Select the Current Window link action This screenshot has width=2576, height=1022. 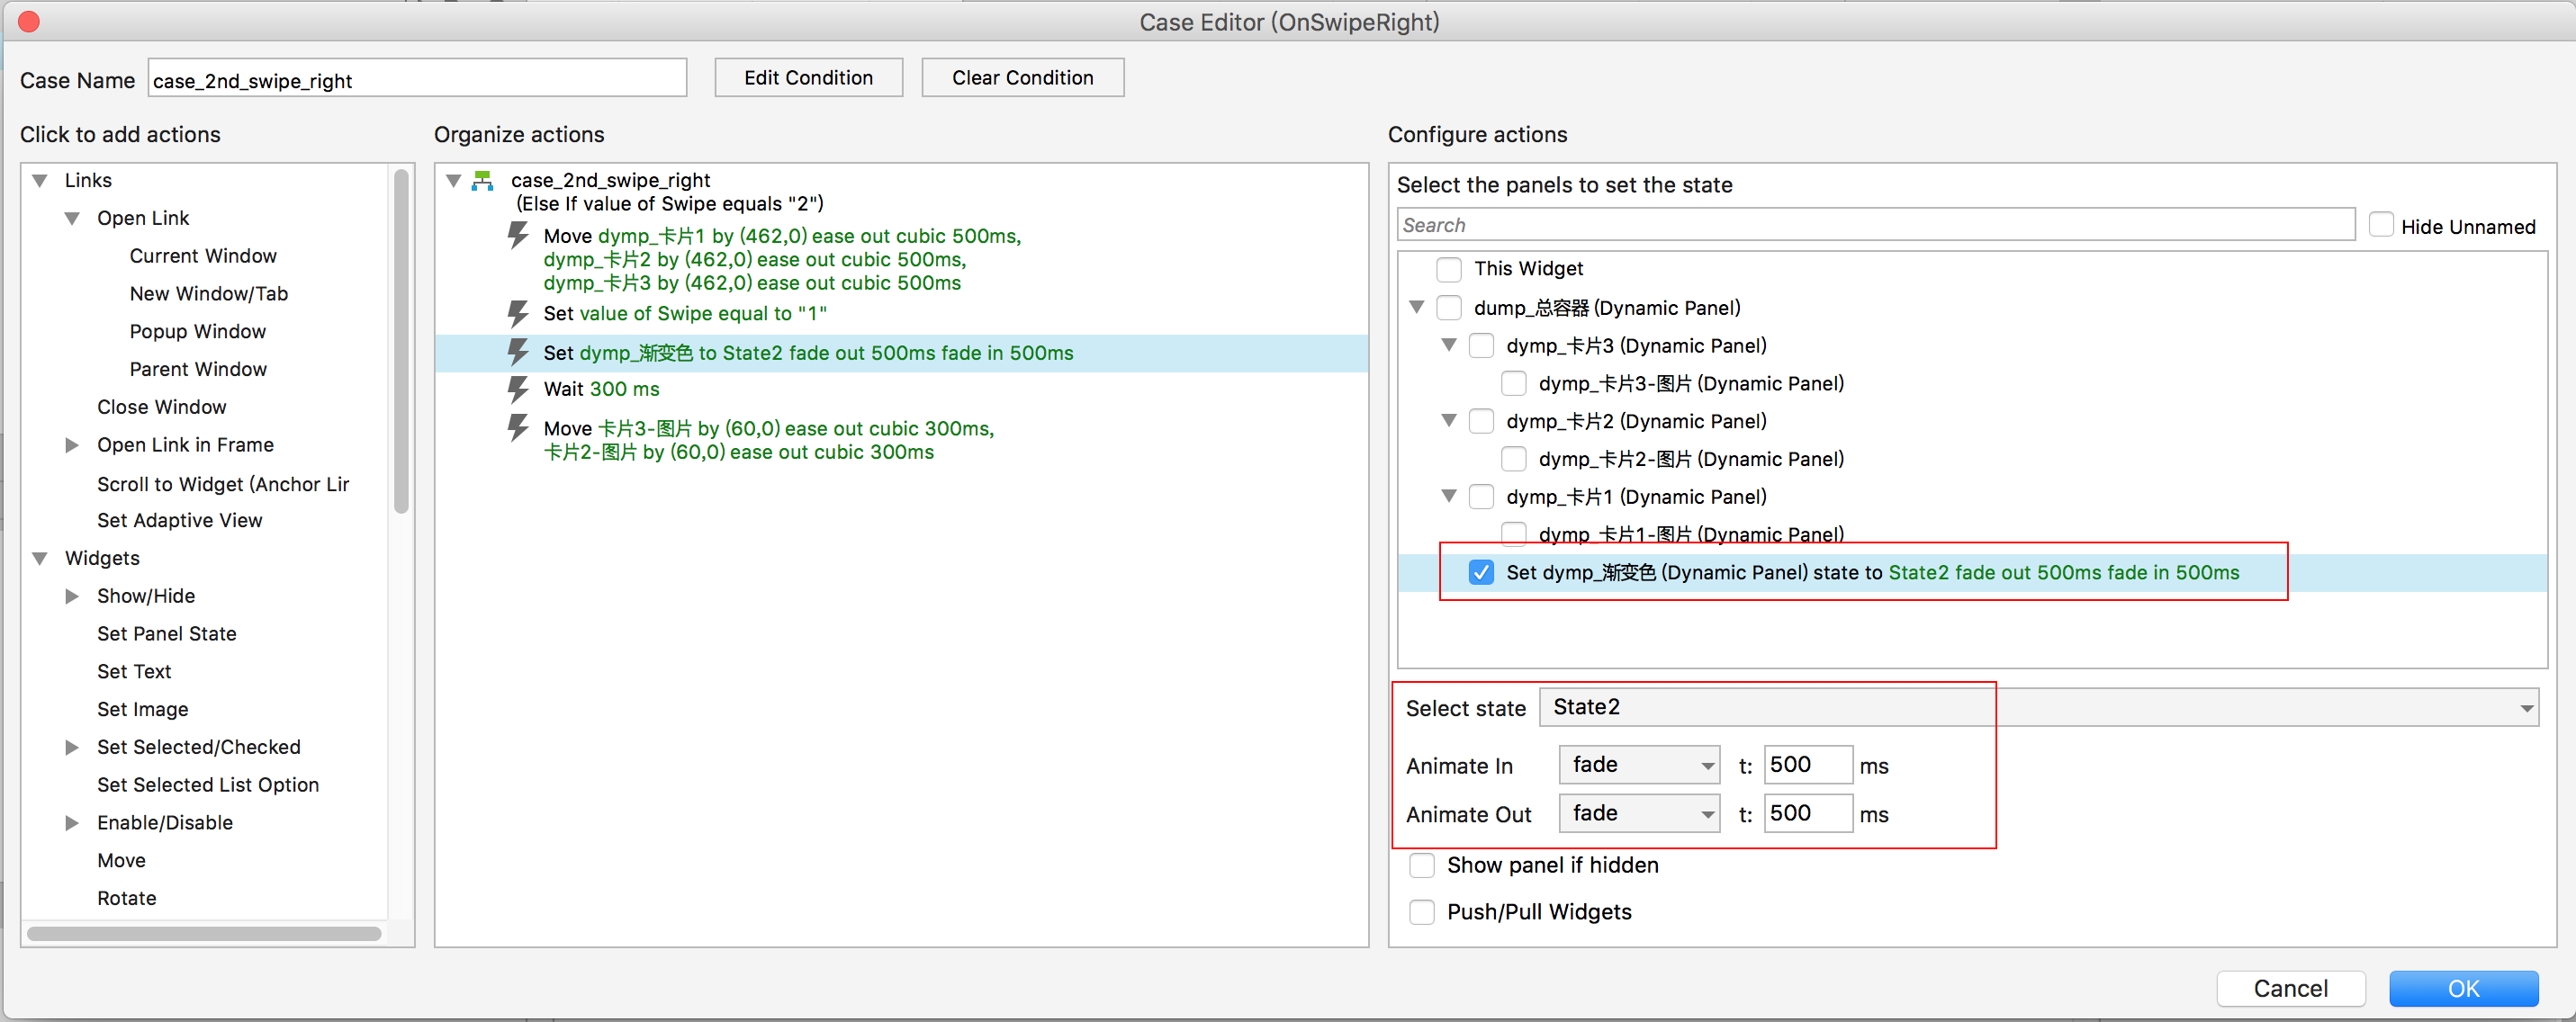[203, 256]
